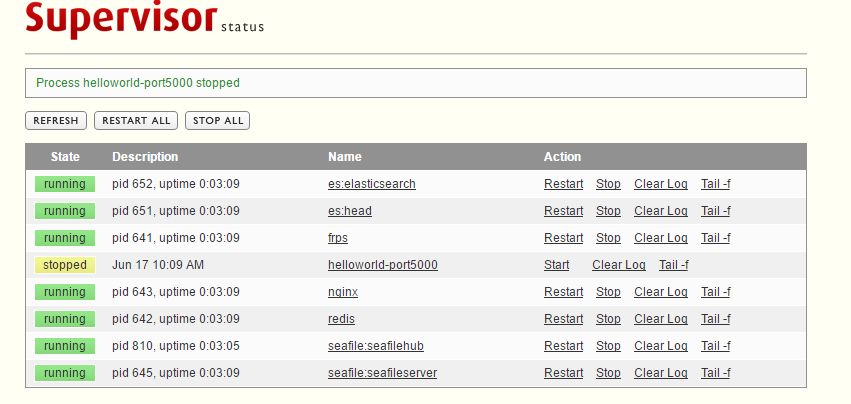Click 'Jun 17 10:09 AM' description
This screenshot has height=404, width=851.
tap(158, 265)
